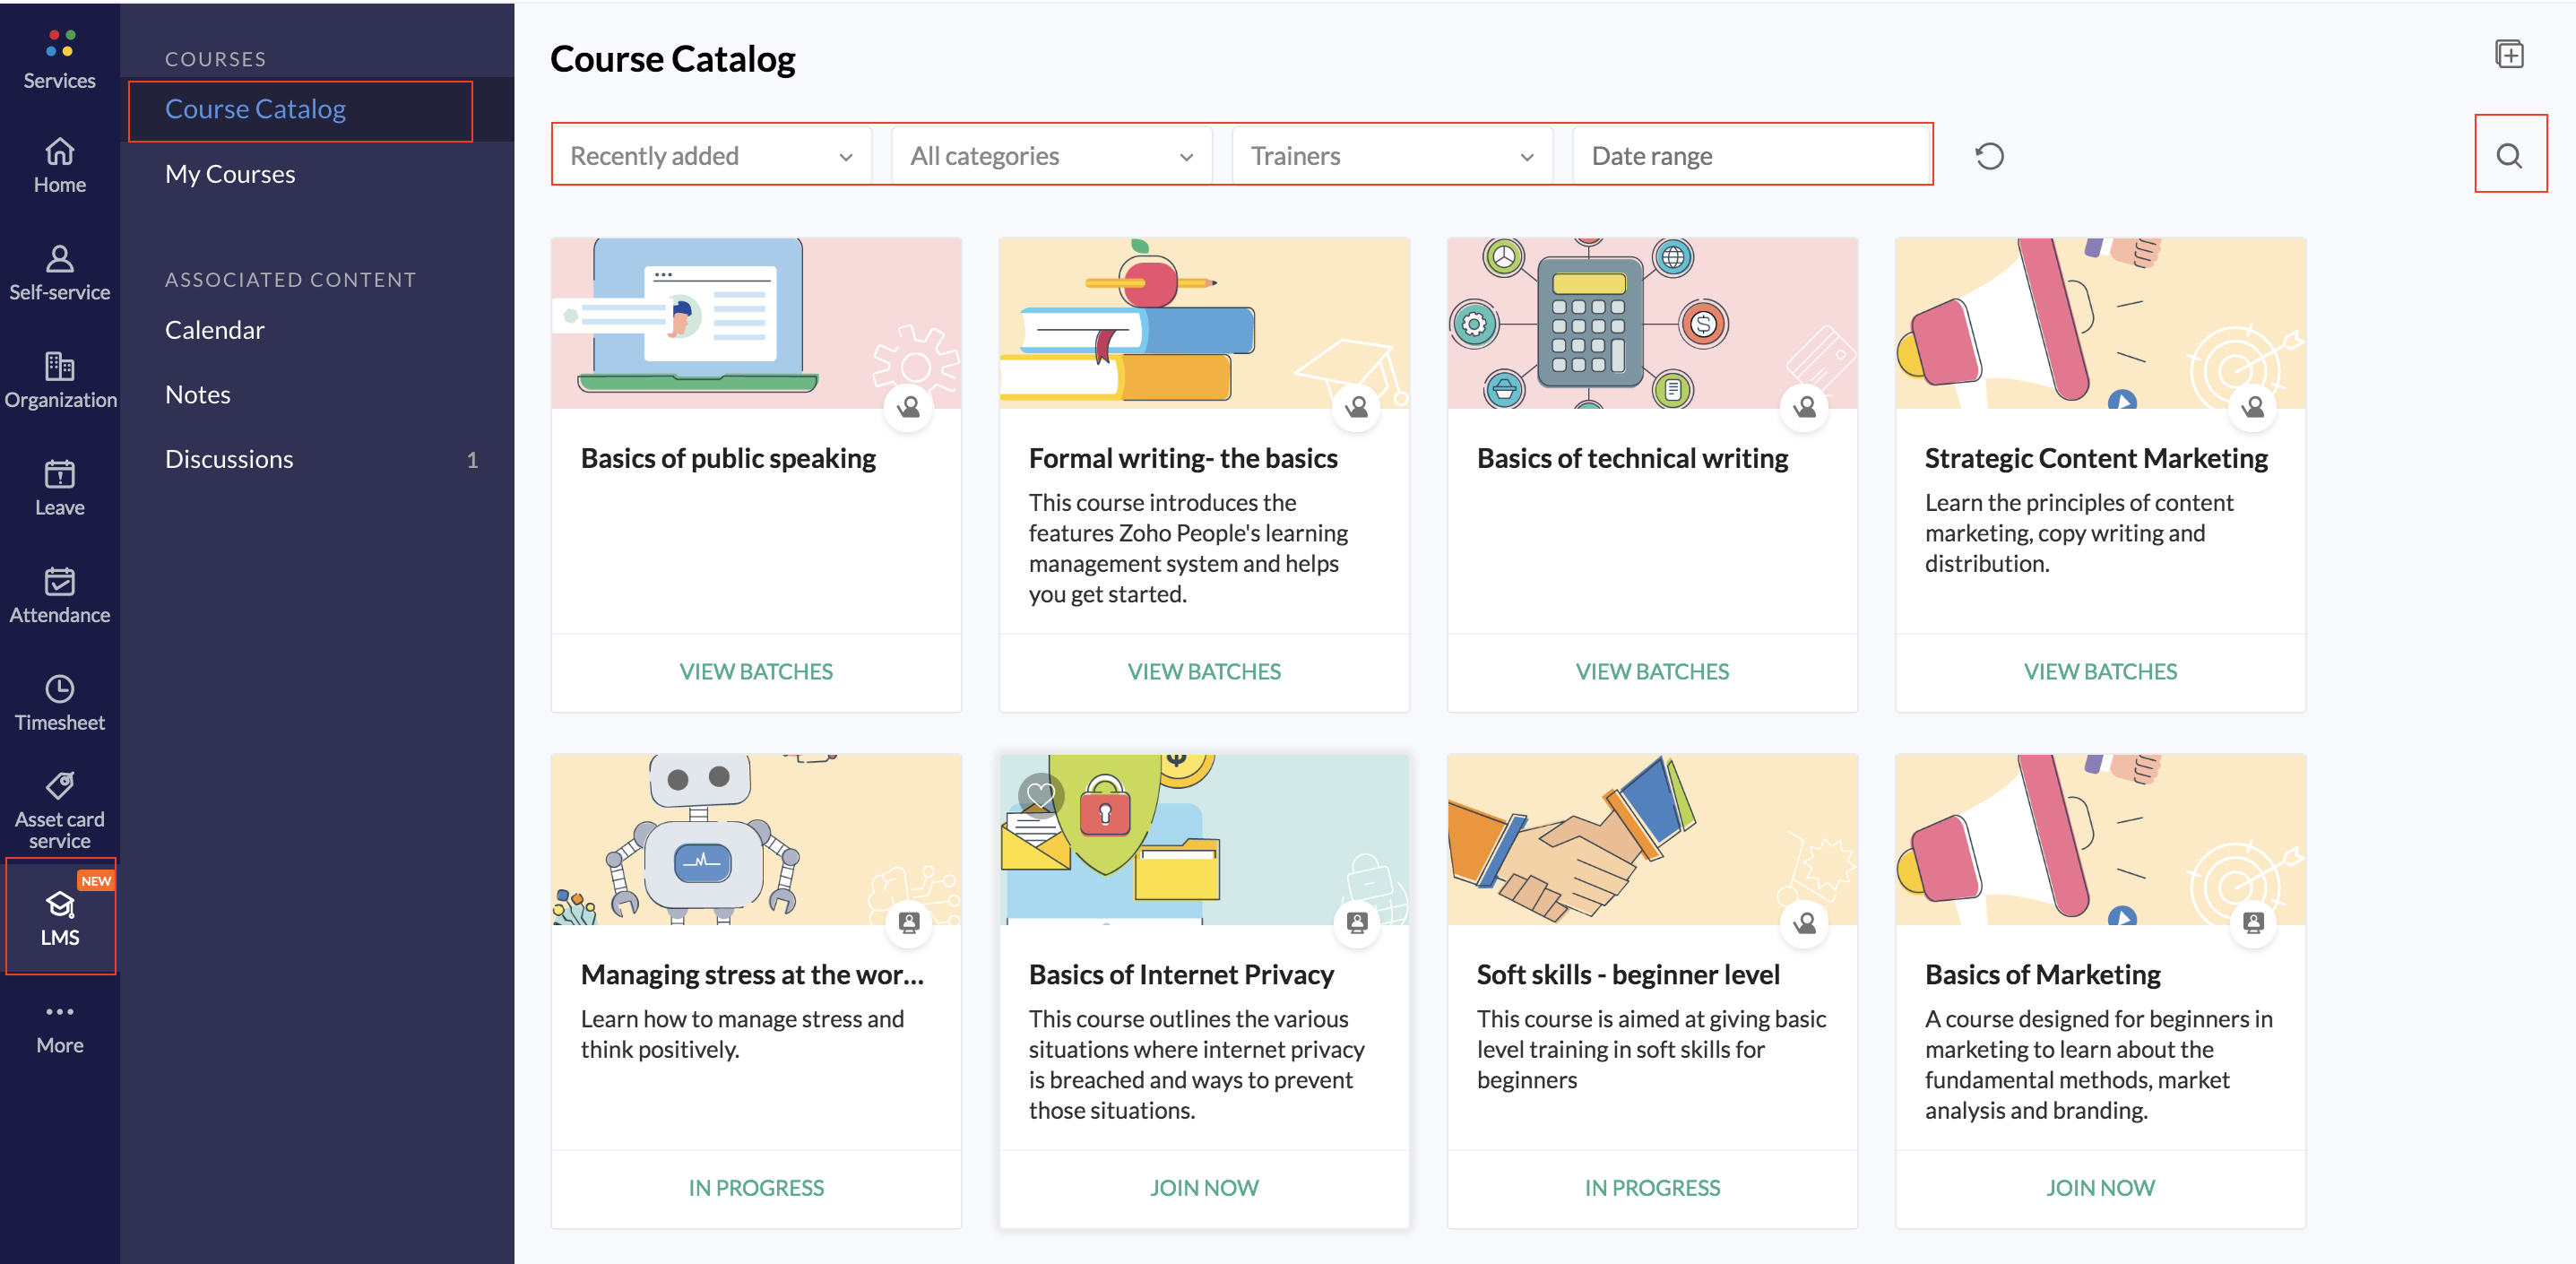2576x1264 pixels.
Task: Open the Soft skills handshake thumbnail
Action: [1651, 840]
